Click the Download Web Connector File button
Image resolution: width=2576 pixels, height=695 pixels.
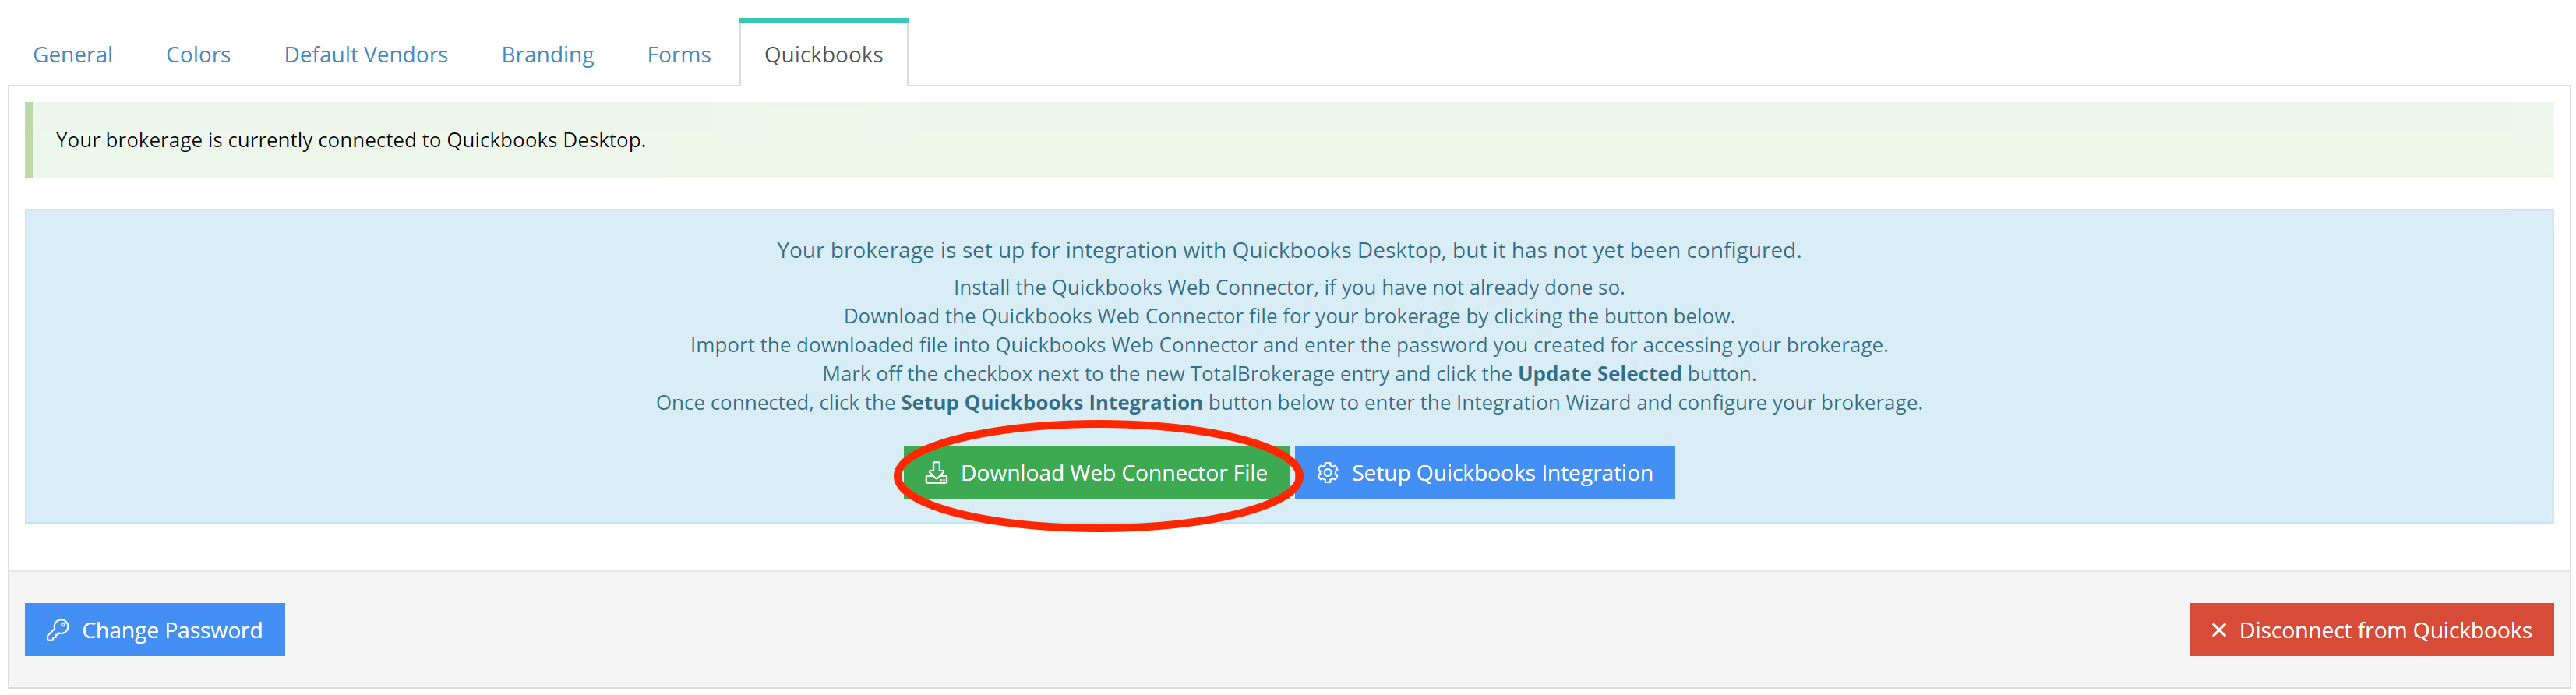(1096, 472)
